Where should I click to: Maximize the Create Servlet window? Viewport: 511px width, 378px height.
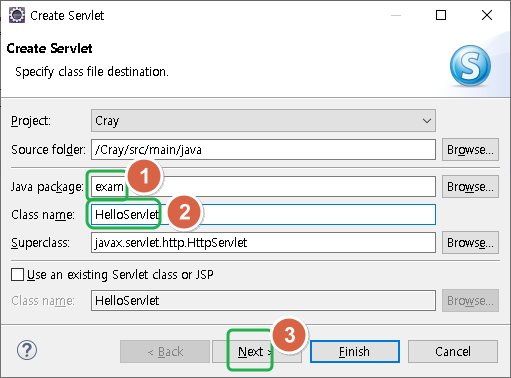click(441, 15)
